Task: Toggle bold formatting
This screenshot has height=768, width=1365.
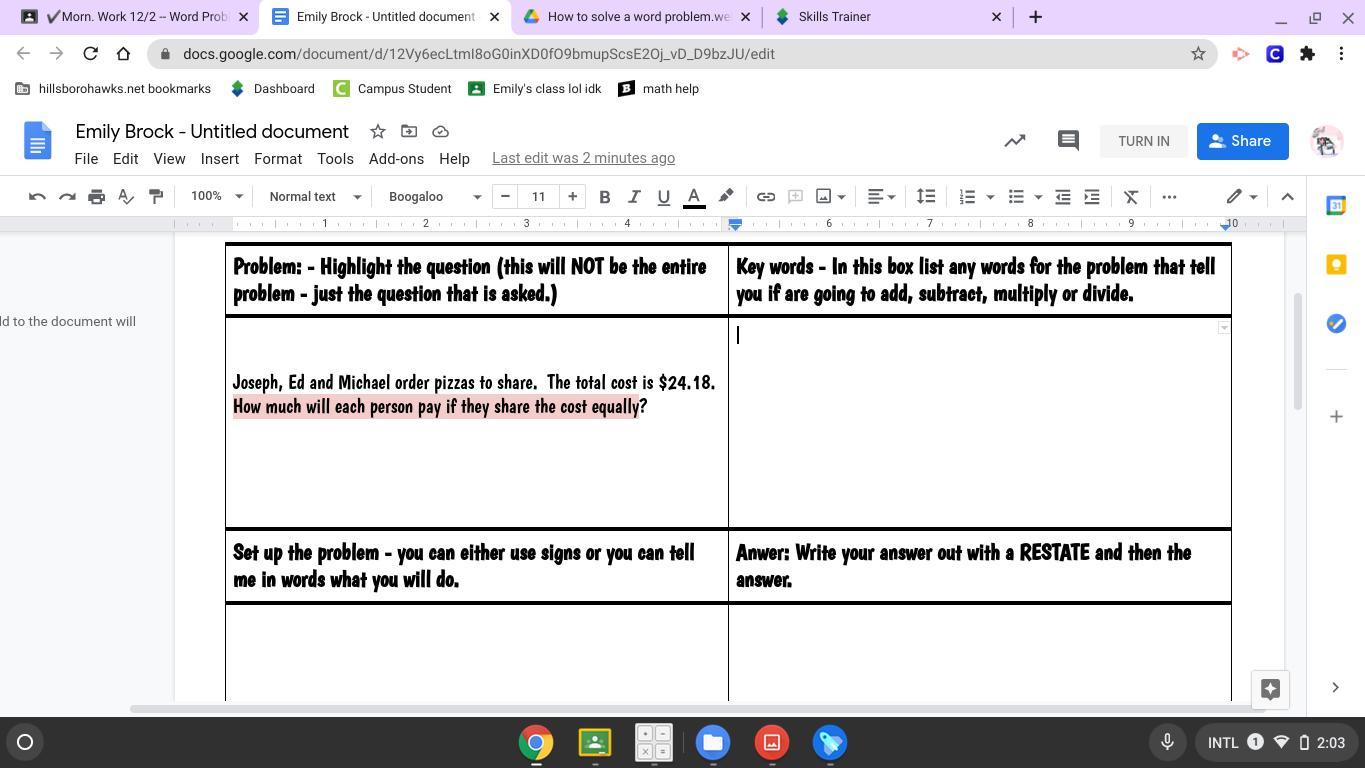Action: click(x=604, y=197)
